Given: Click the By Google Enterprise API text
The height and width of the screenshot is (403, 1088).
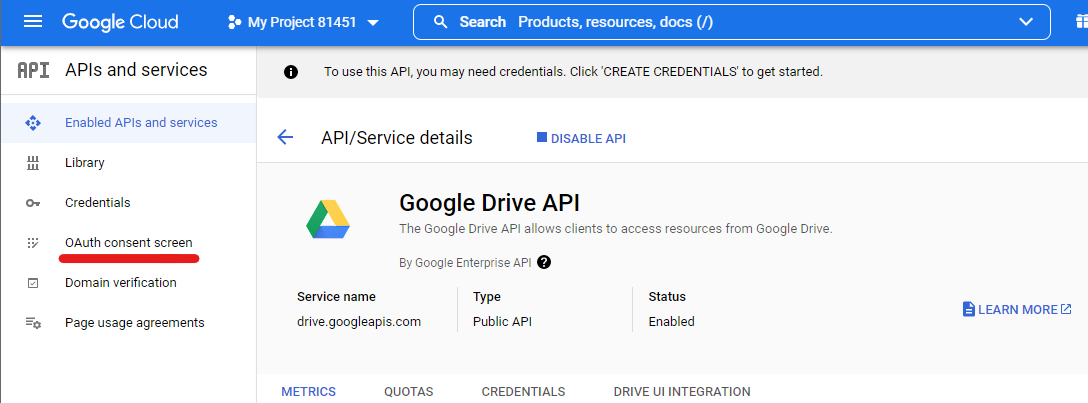Looking at the screenshot, I should coord(465,263).
